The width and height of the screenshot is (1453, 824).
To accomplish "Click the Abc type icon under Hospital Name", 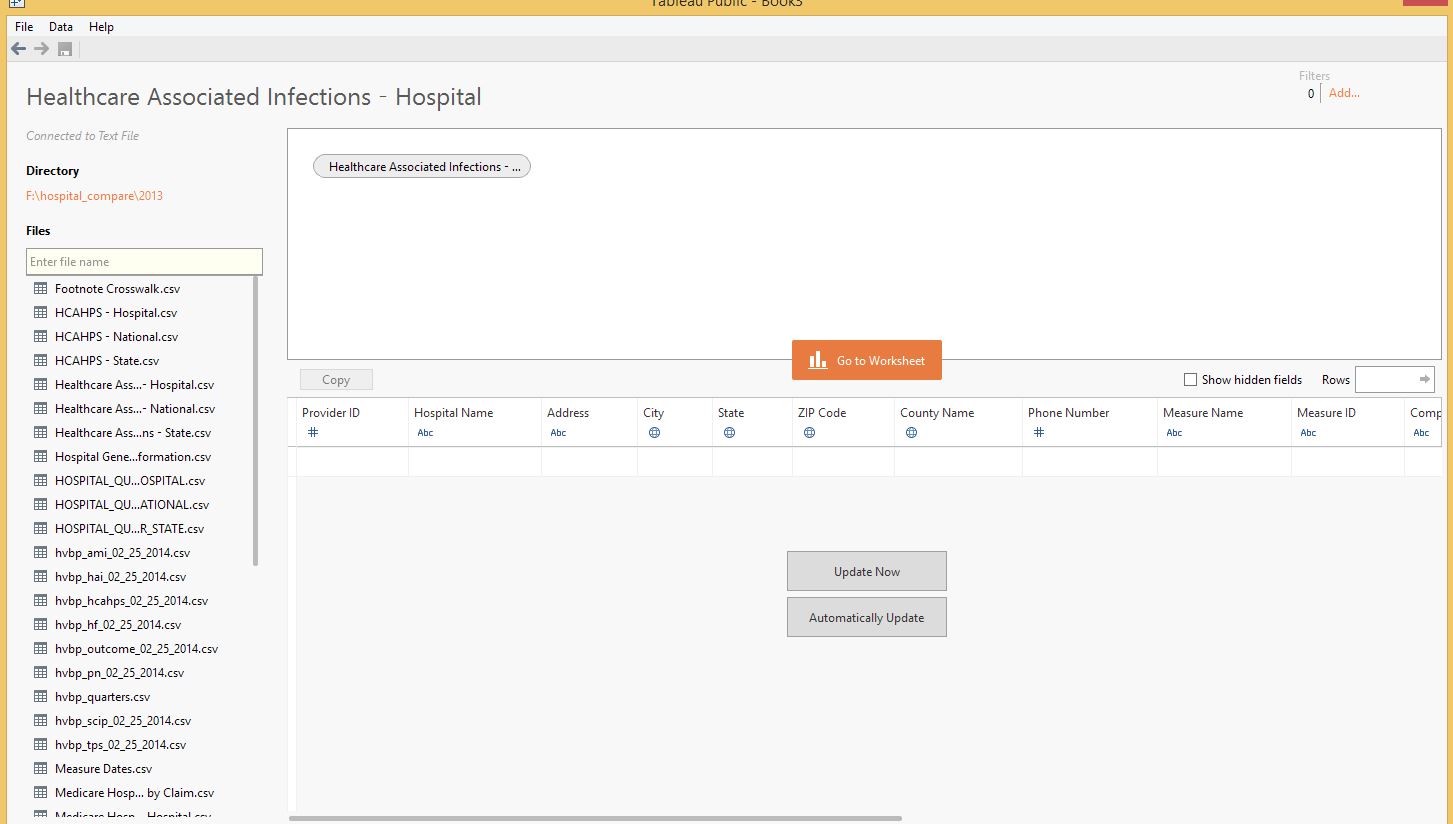I will [x=425, y=433].
